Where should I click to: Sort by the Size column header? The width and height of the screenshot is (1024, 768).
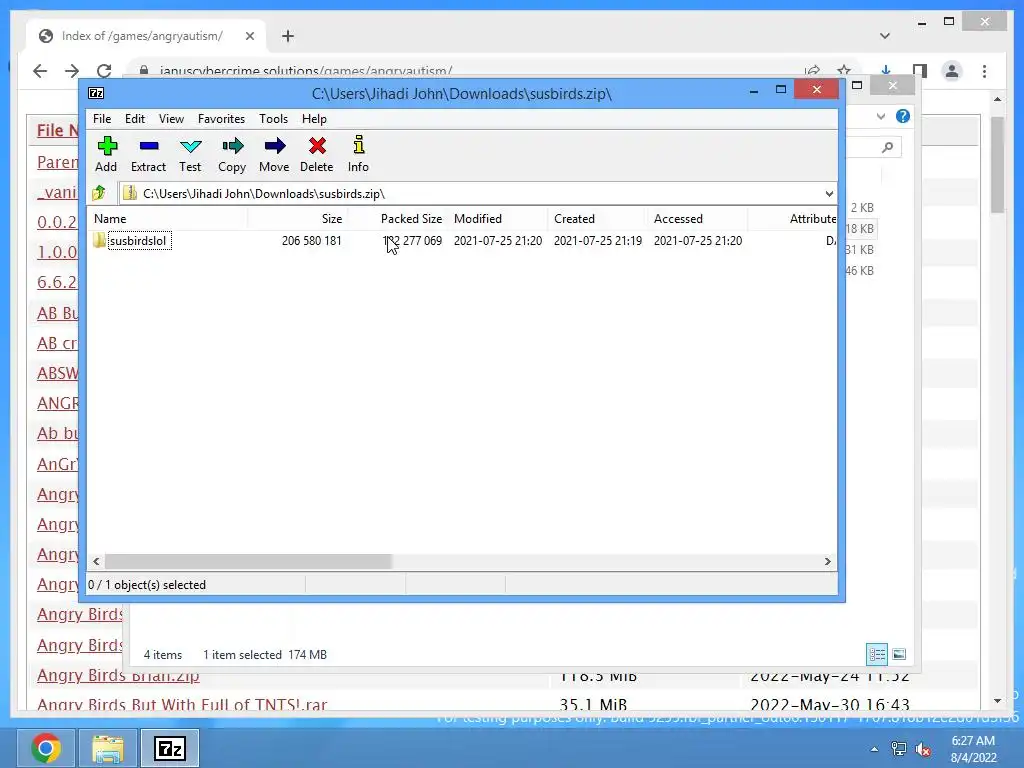[x=297, y=219]
